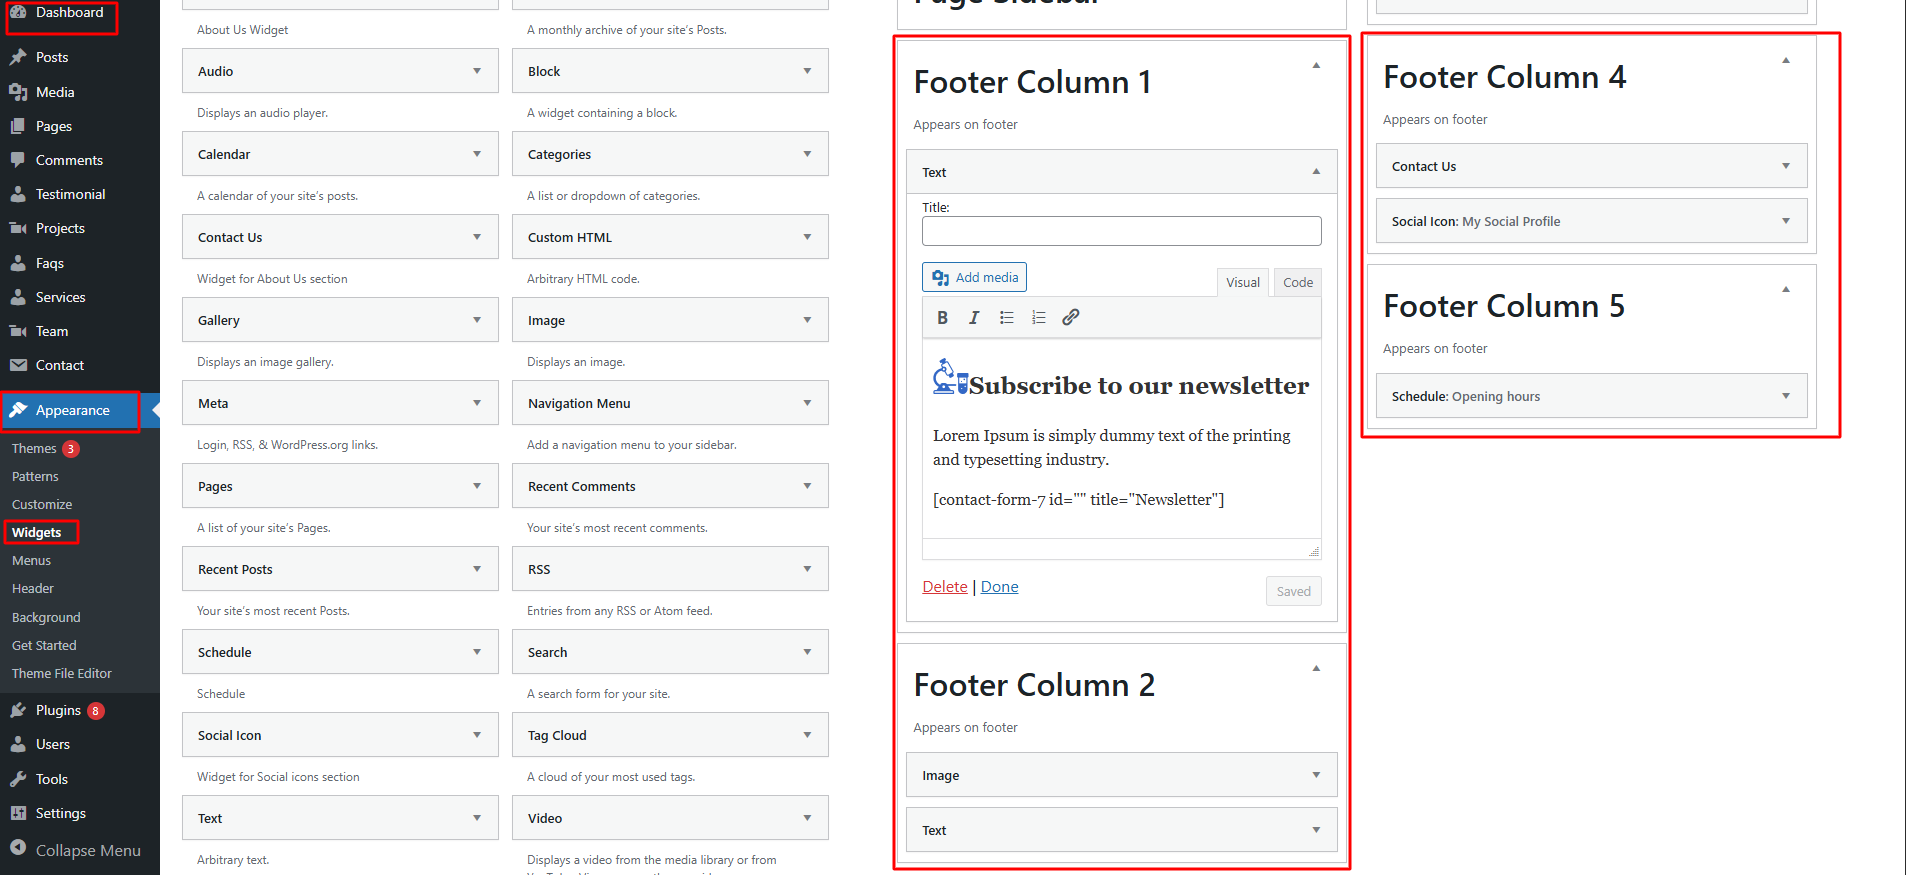1906x875 pixels.
Task: Click the Delete link in Footer Column 1
Action: point(944,586)
